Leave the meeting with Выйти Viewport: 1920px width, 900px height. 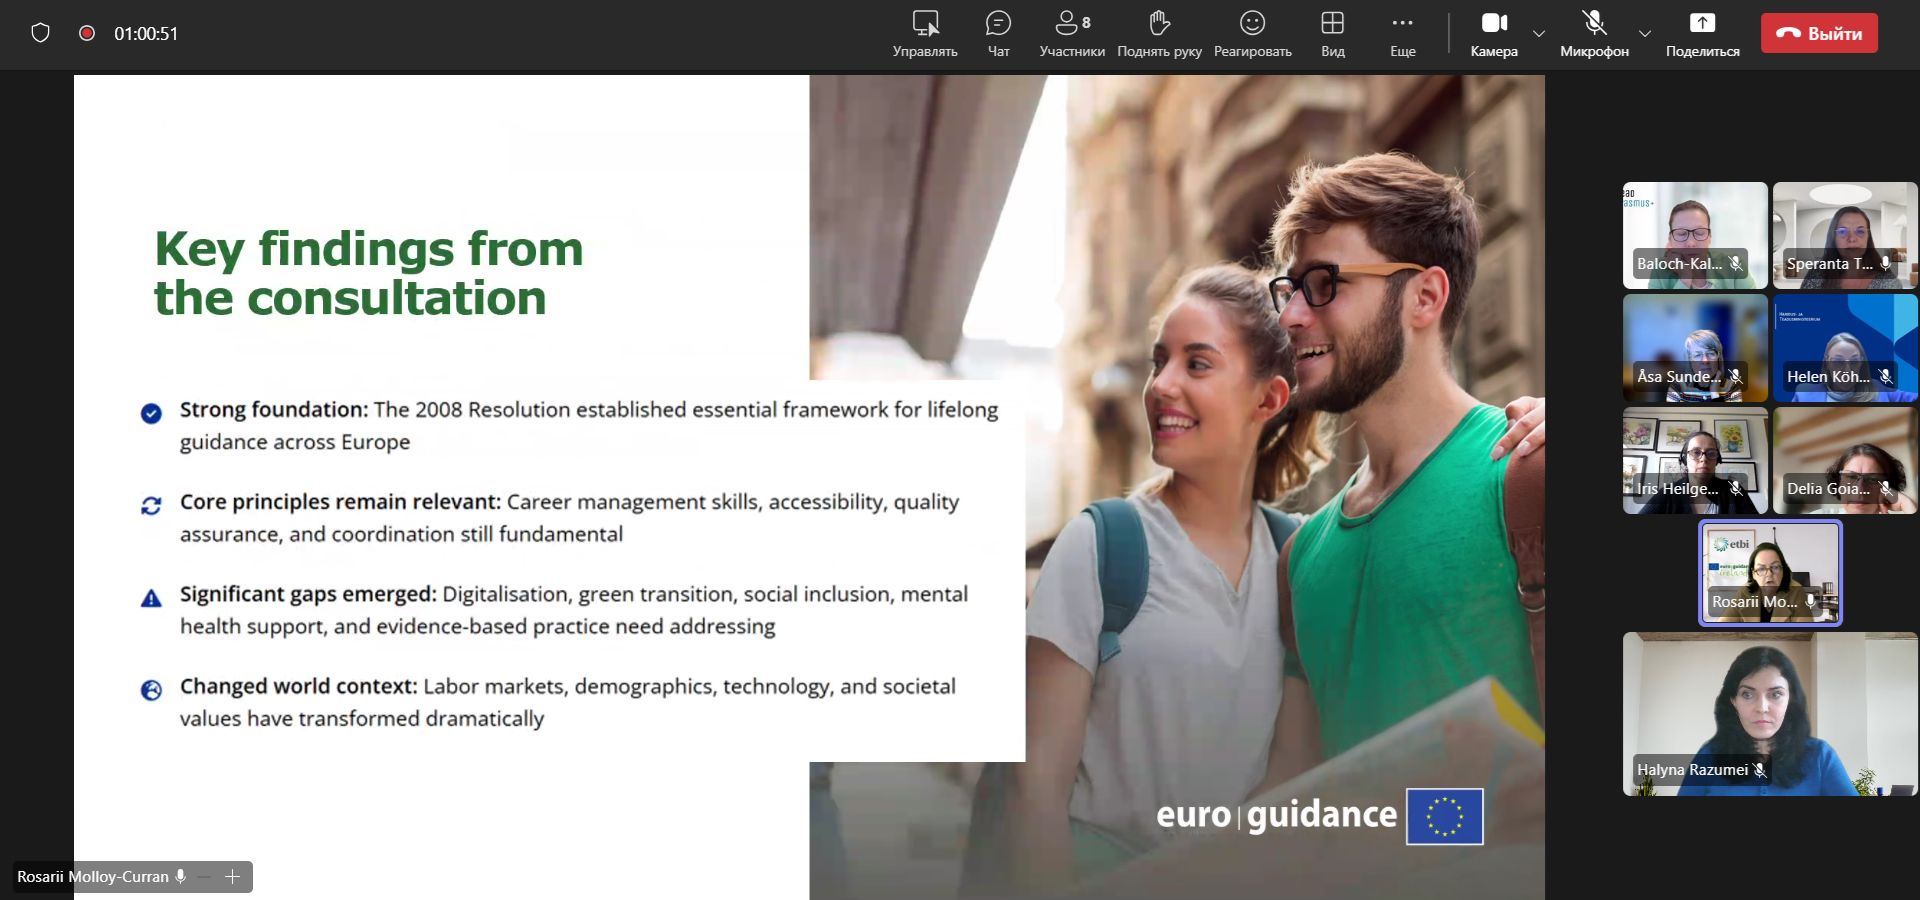[1819, 33]
